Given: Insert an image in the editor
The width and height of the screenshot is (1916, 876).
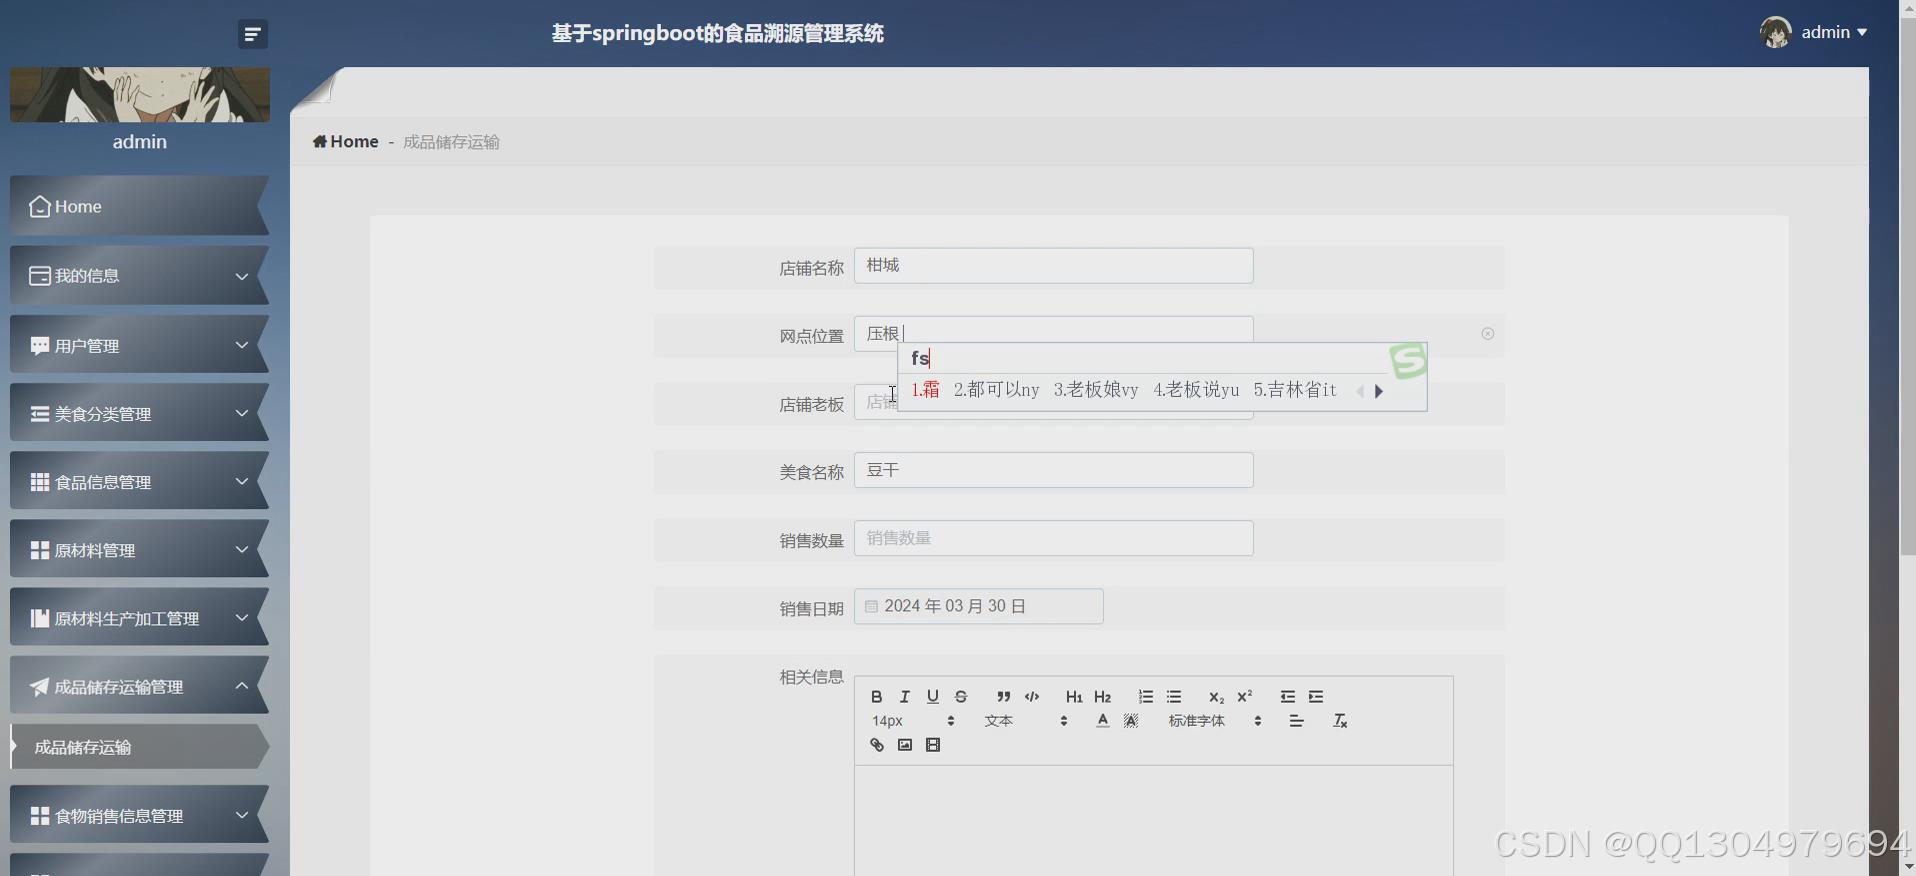Looking at the screenshot, I should tap(904, 745).
